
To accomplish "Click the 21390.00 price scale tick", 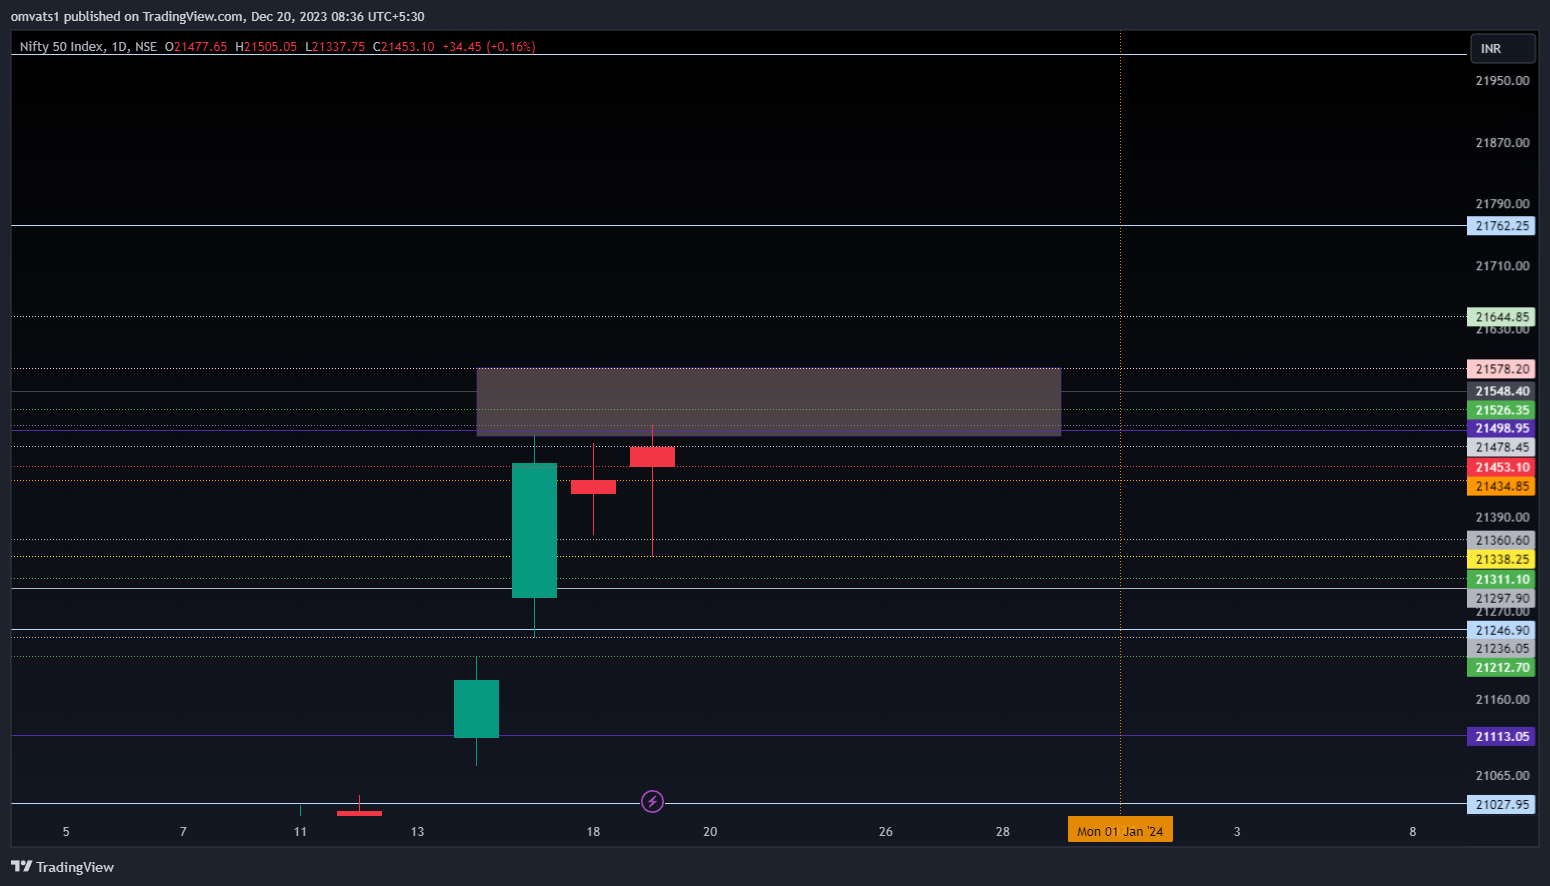I will tap(1502, 517).
